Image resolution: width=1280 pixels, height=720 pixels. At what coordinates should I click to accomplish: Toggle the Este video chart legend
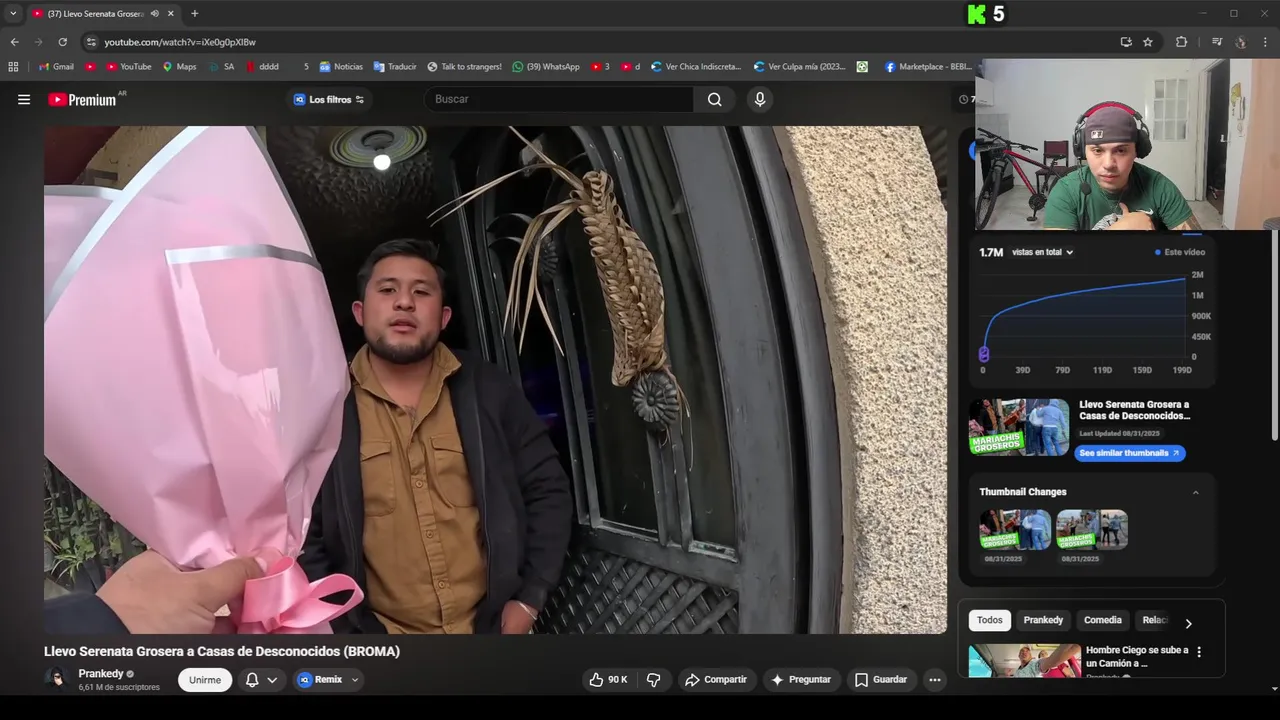click(1180, 252)
